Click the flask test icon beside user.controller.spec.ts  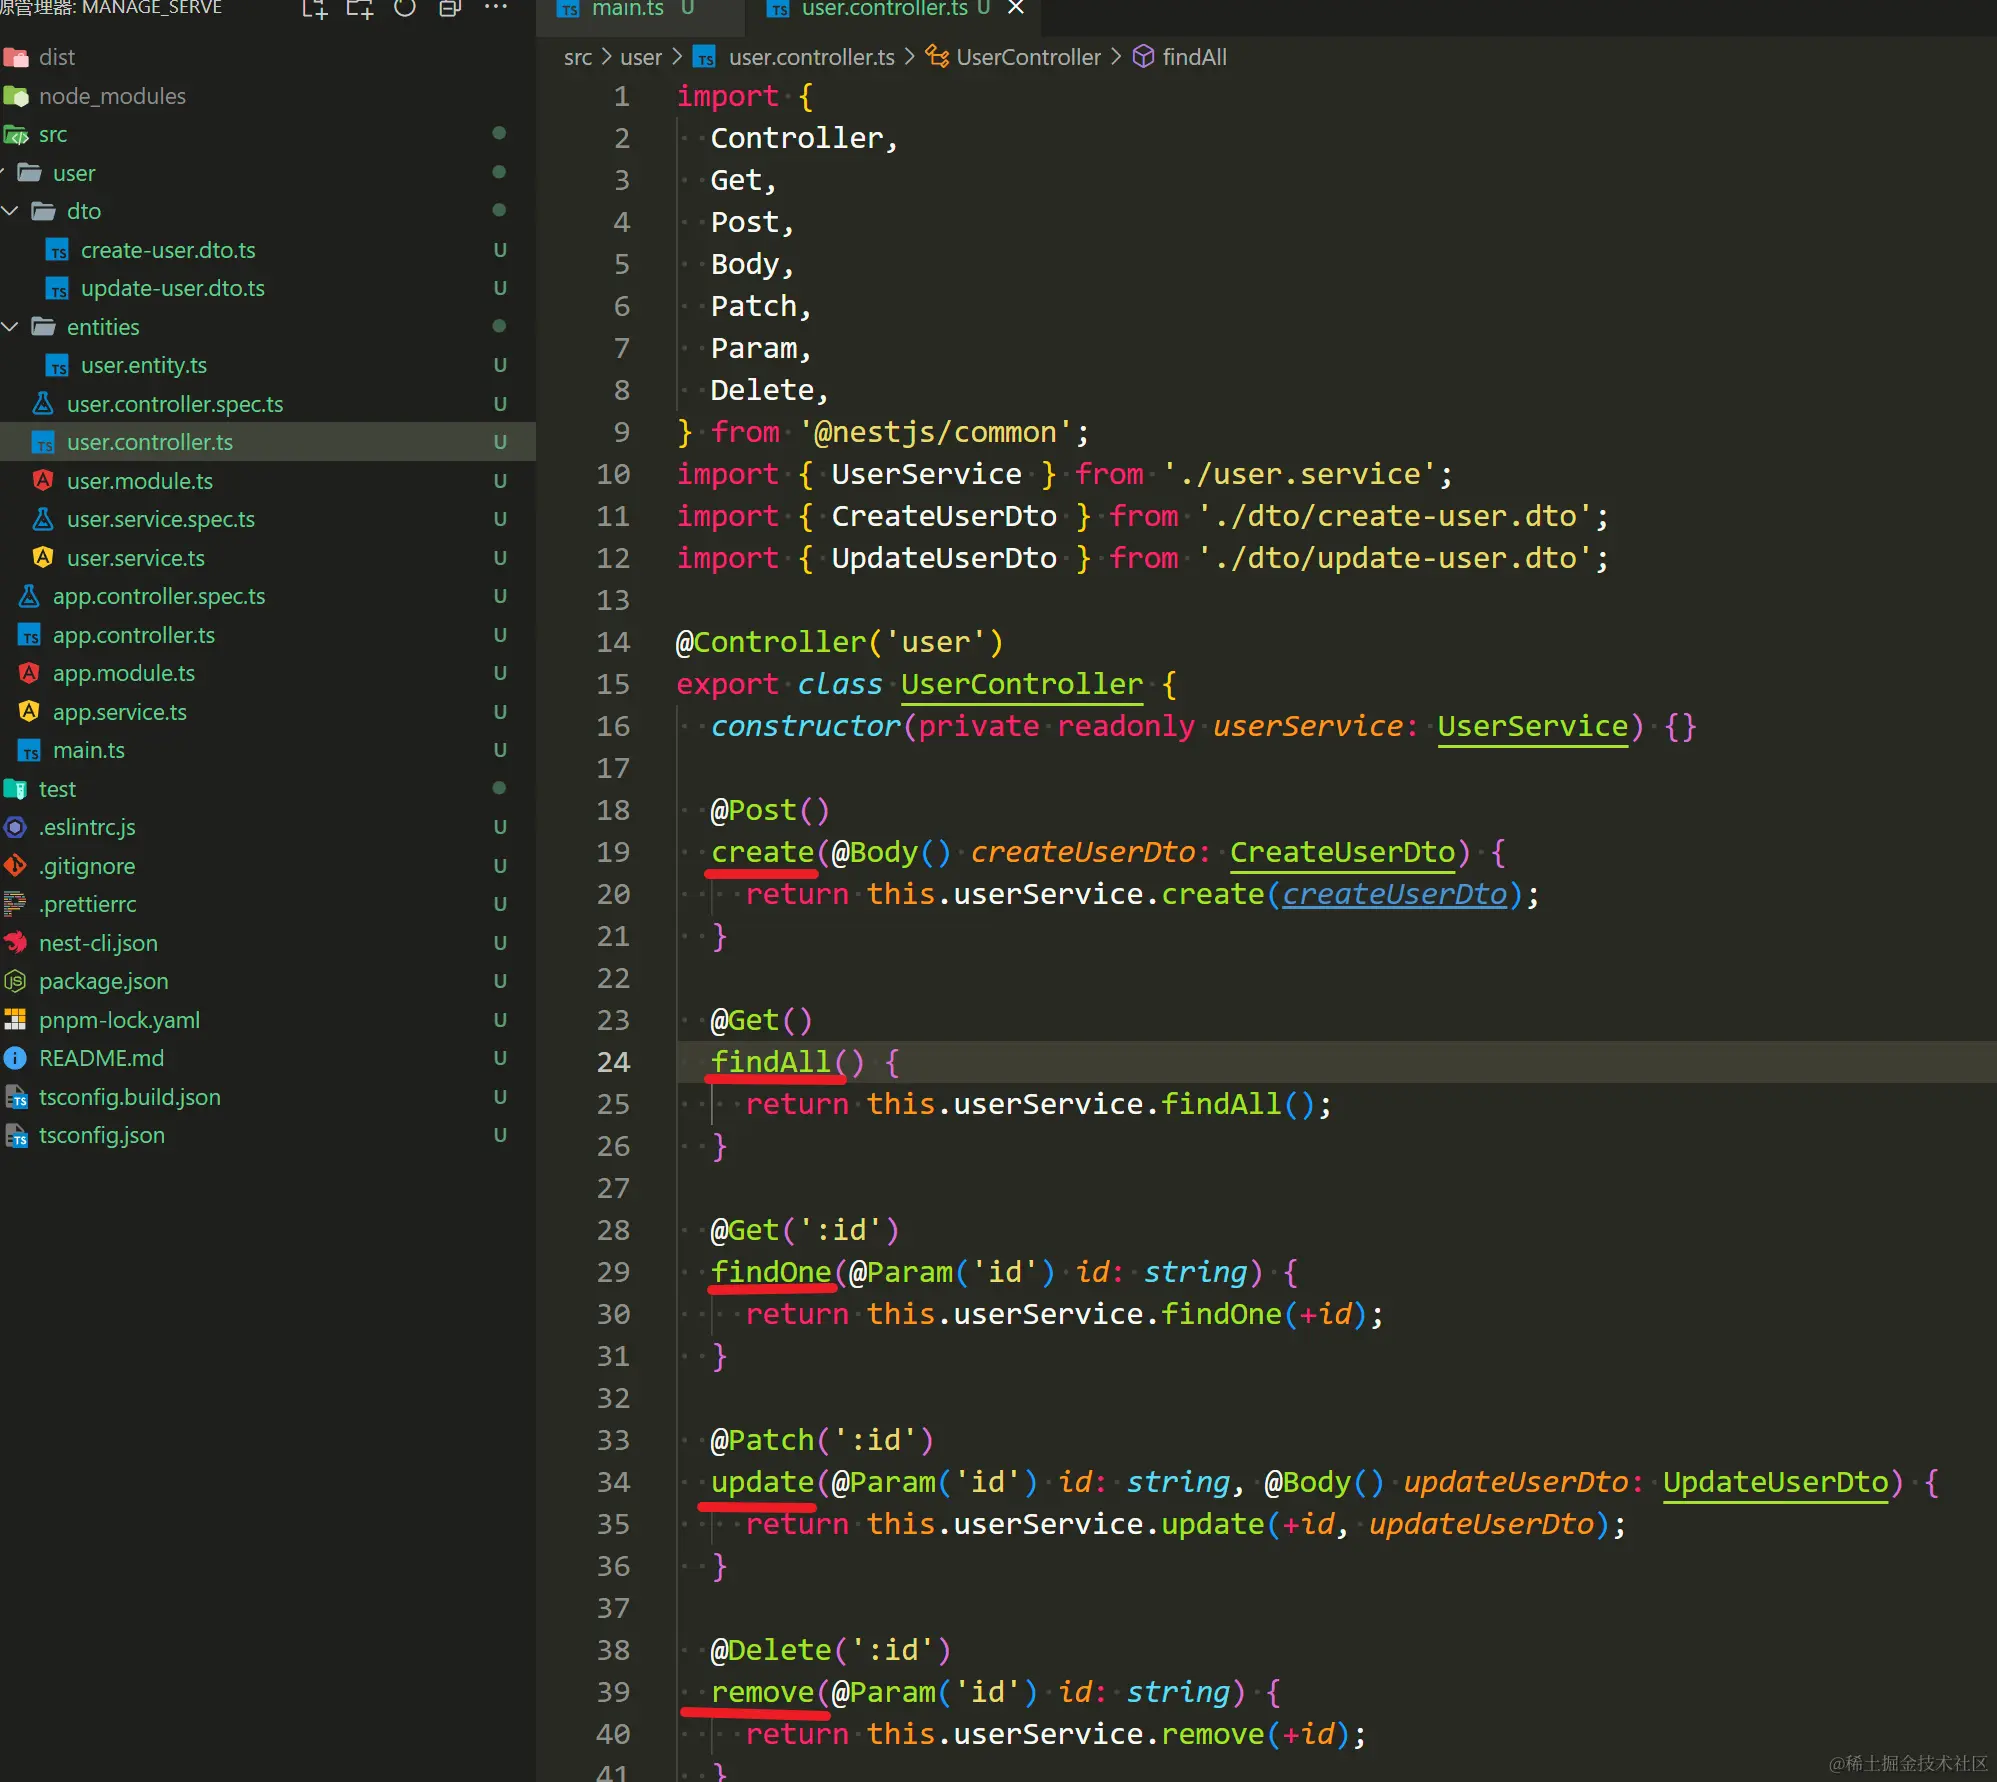click(43, 404)
